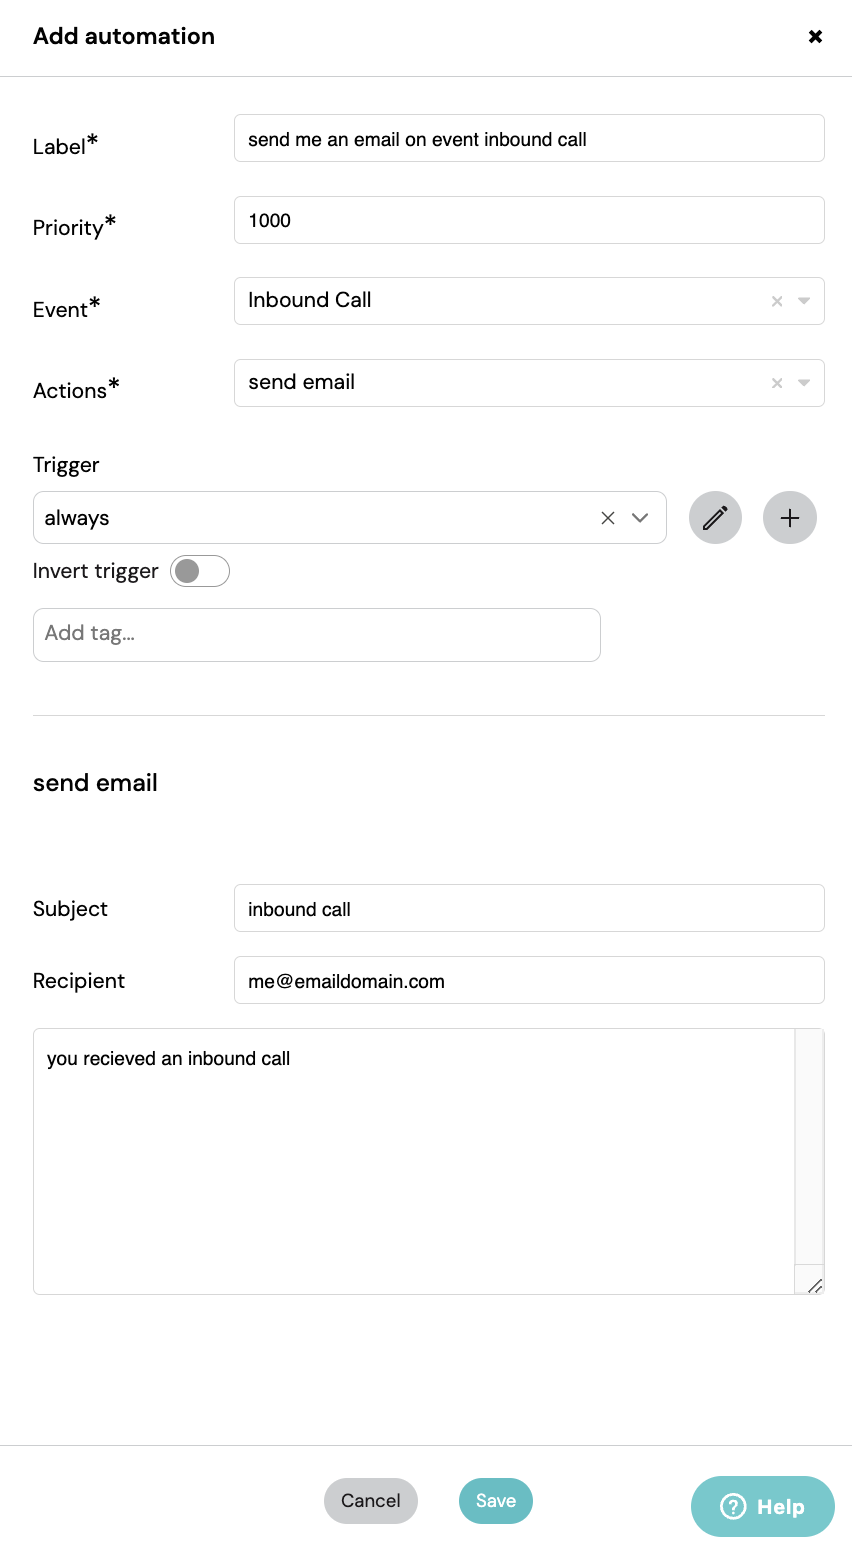Click the pencil icon to edit trigger
852x1554 pixels.
point(715,518)
